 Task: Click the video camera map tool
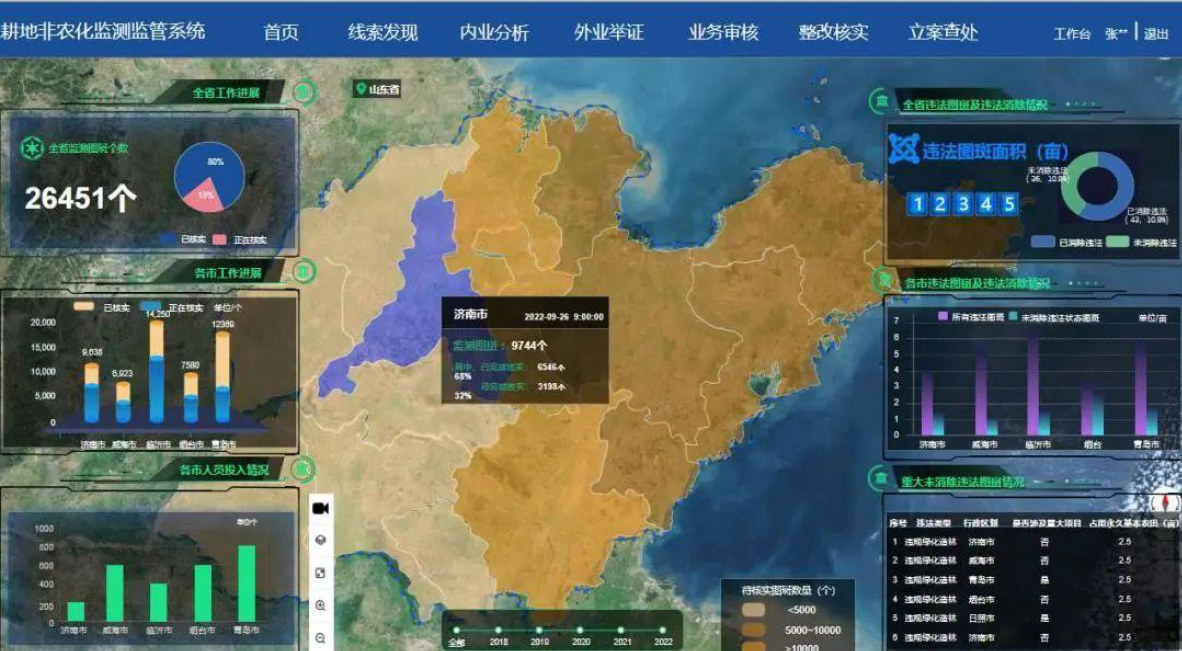pos(320,509)
